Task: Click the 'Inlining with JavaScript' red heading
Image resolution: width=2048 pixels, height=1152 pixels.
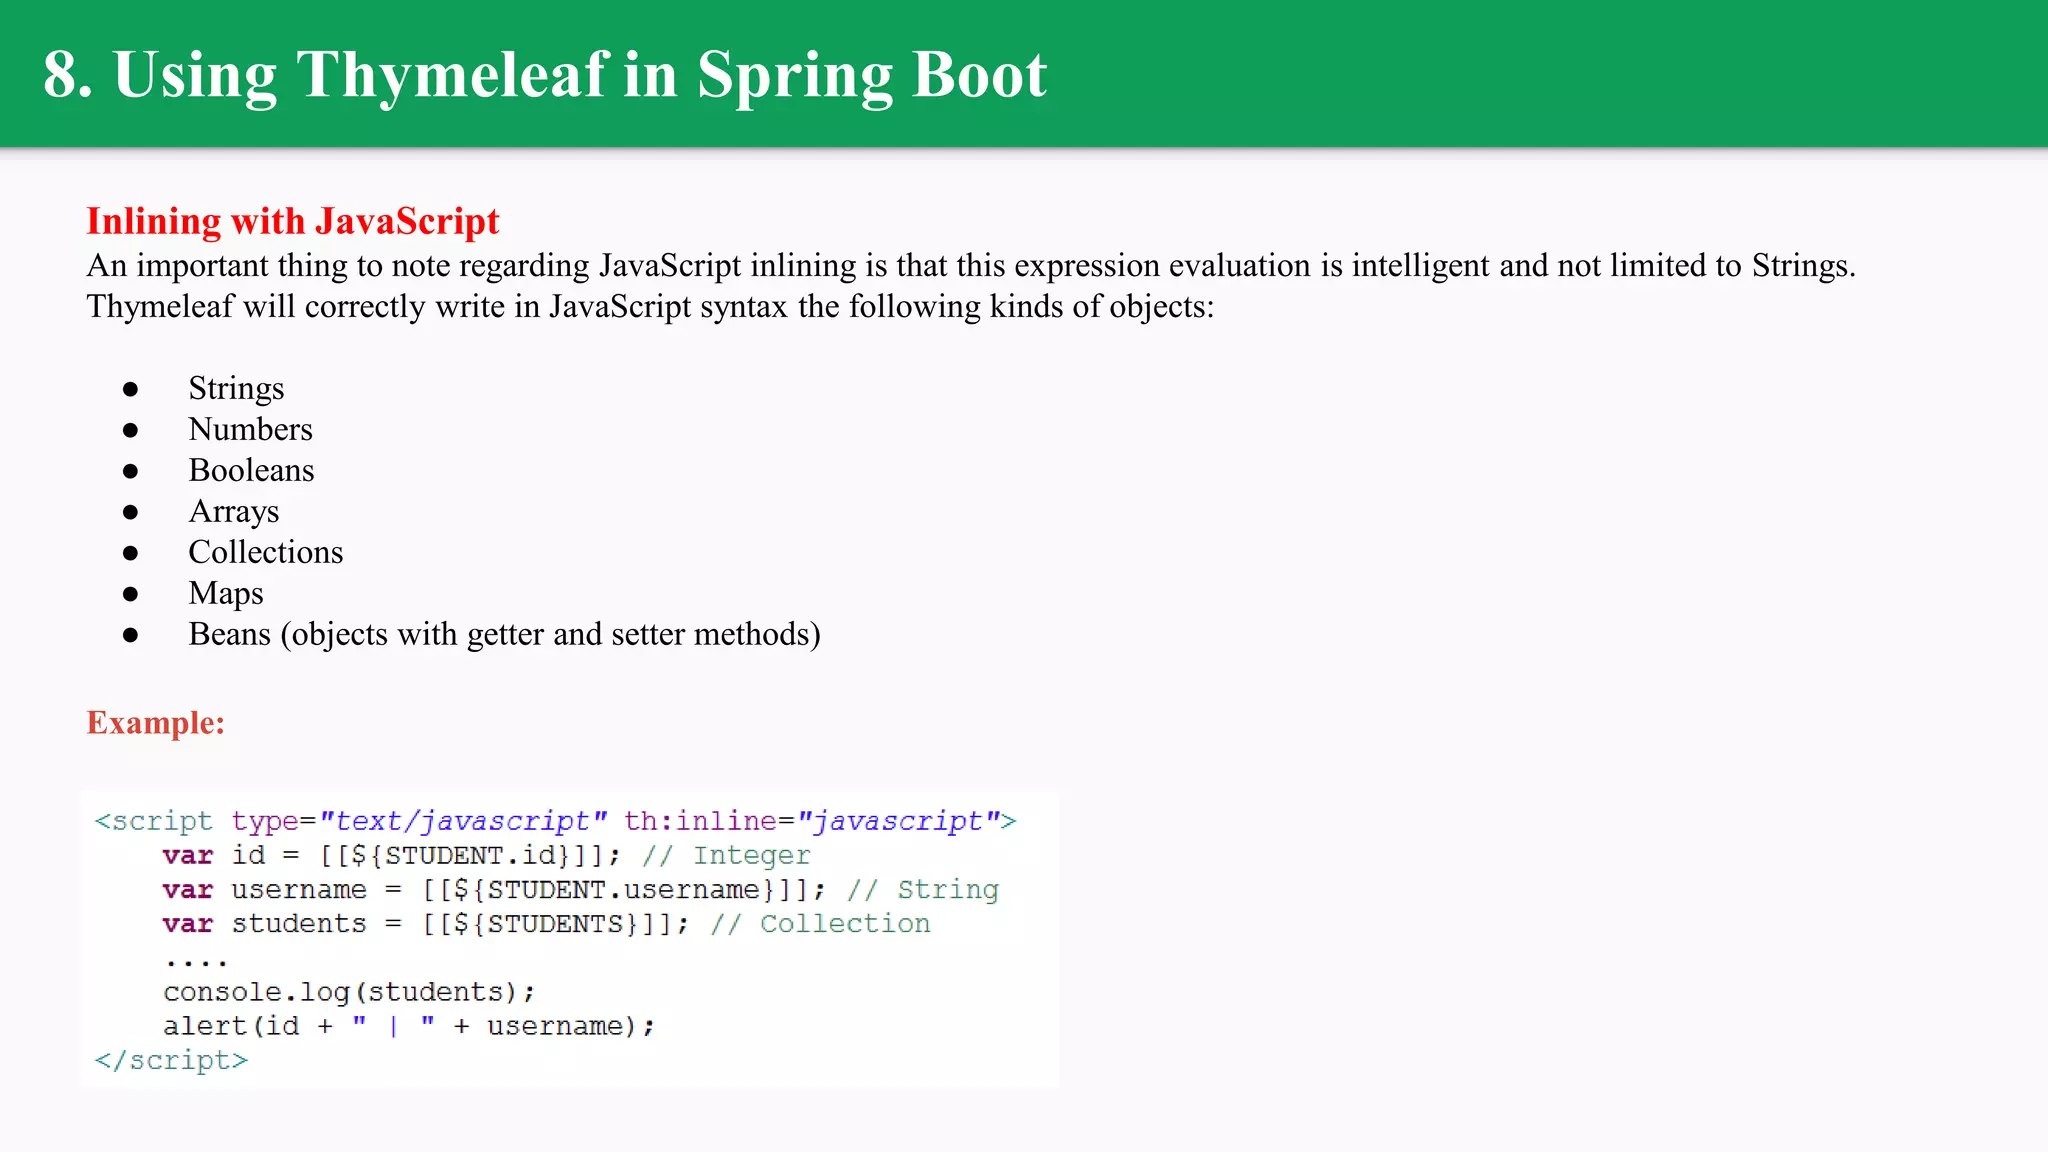Action: [x=292, y=221]
